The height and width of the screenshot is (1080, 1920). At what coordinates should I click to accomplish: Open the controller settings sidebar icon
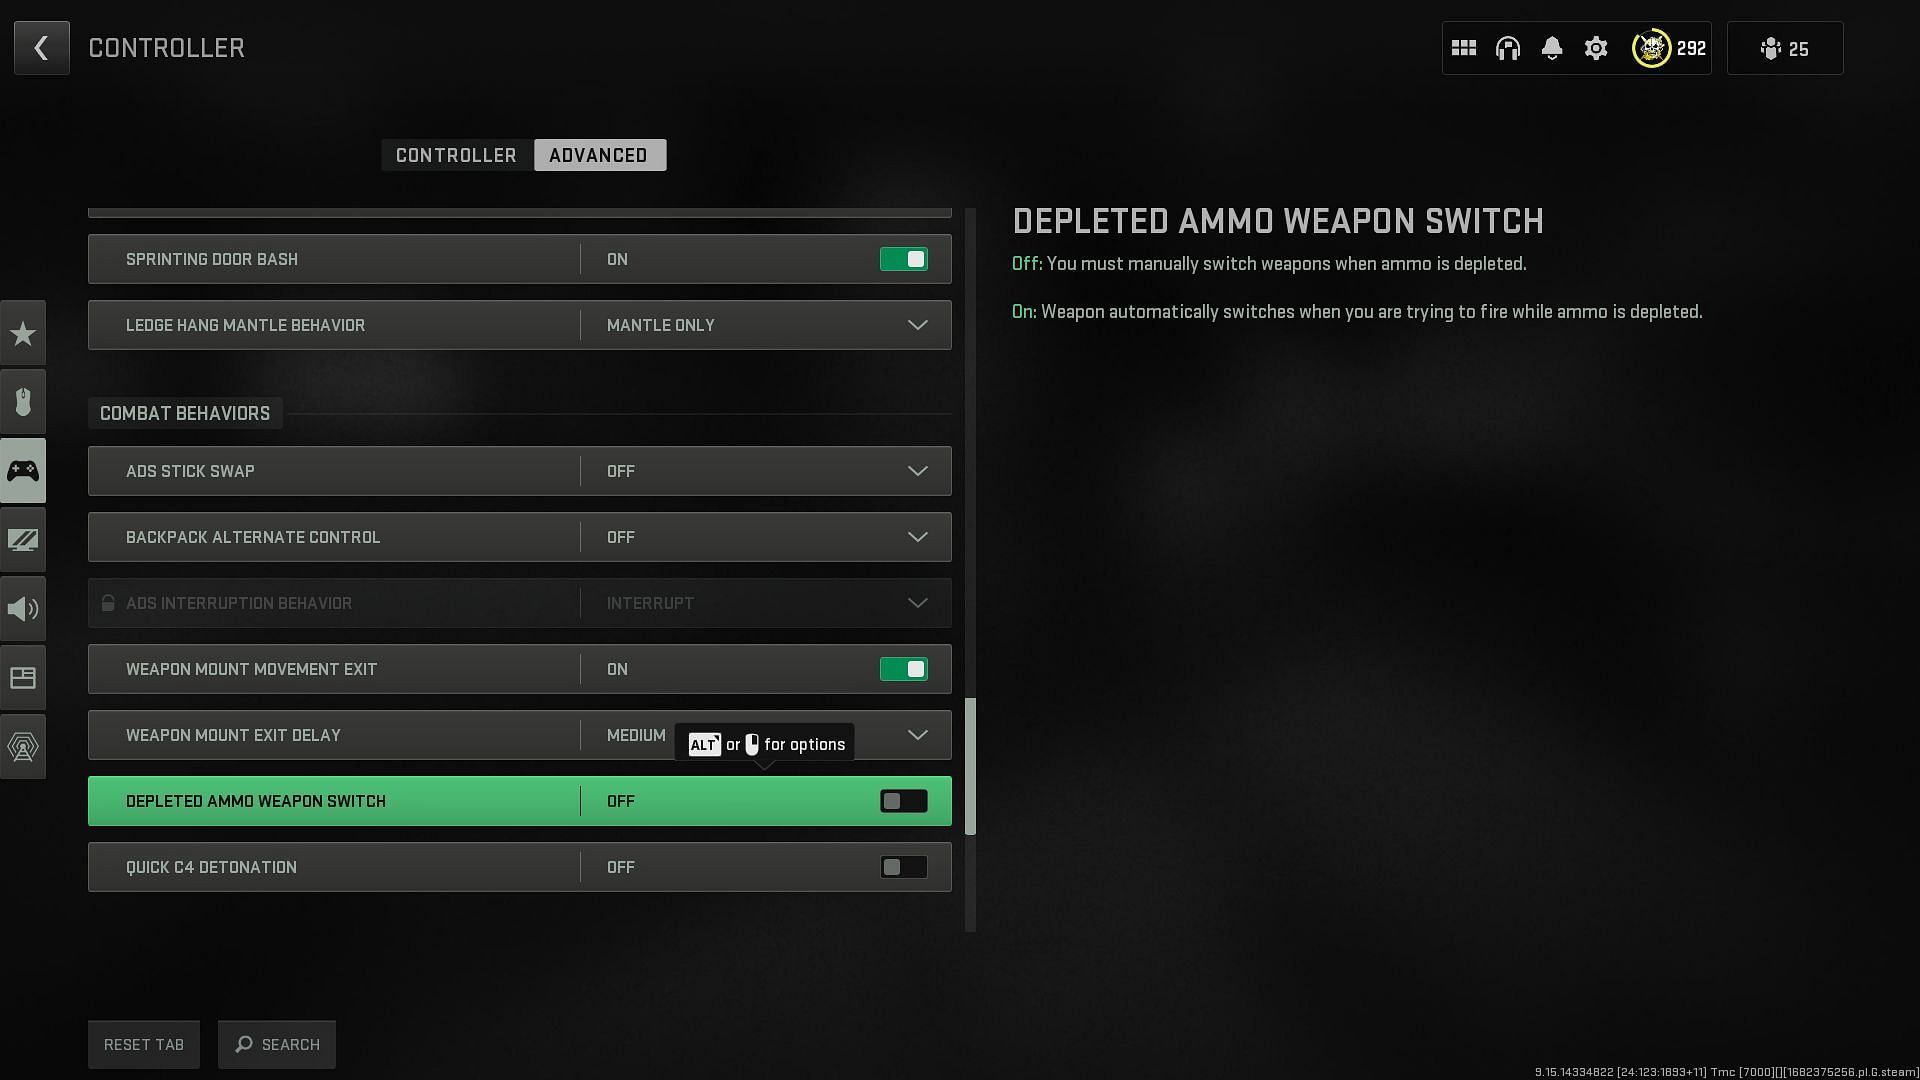[x=22, y=471]
